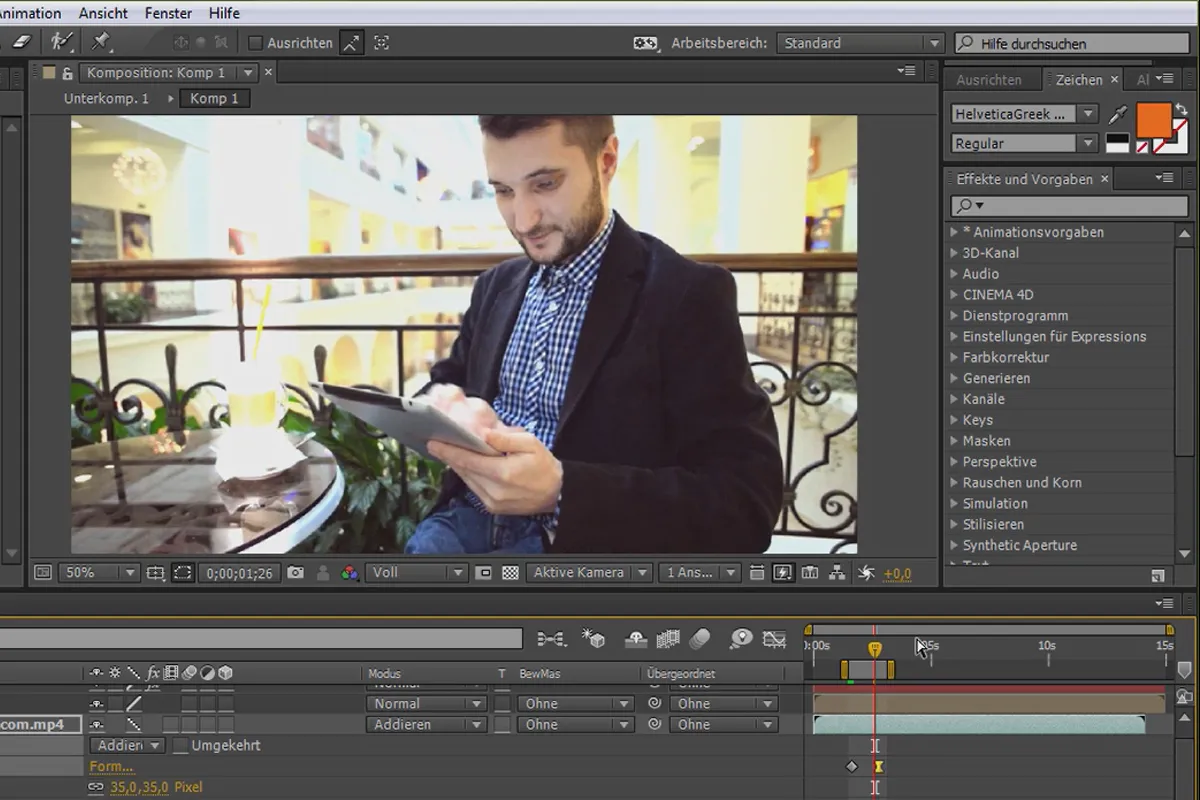This screenshot has width=1200, height=800.
Task: Click the Graph Editor icon in timeline
Action: coord(774,638)
